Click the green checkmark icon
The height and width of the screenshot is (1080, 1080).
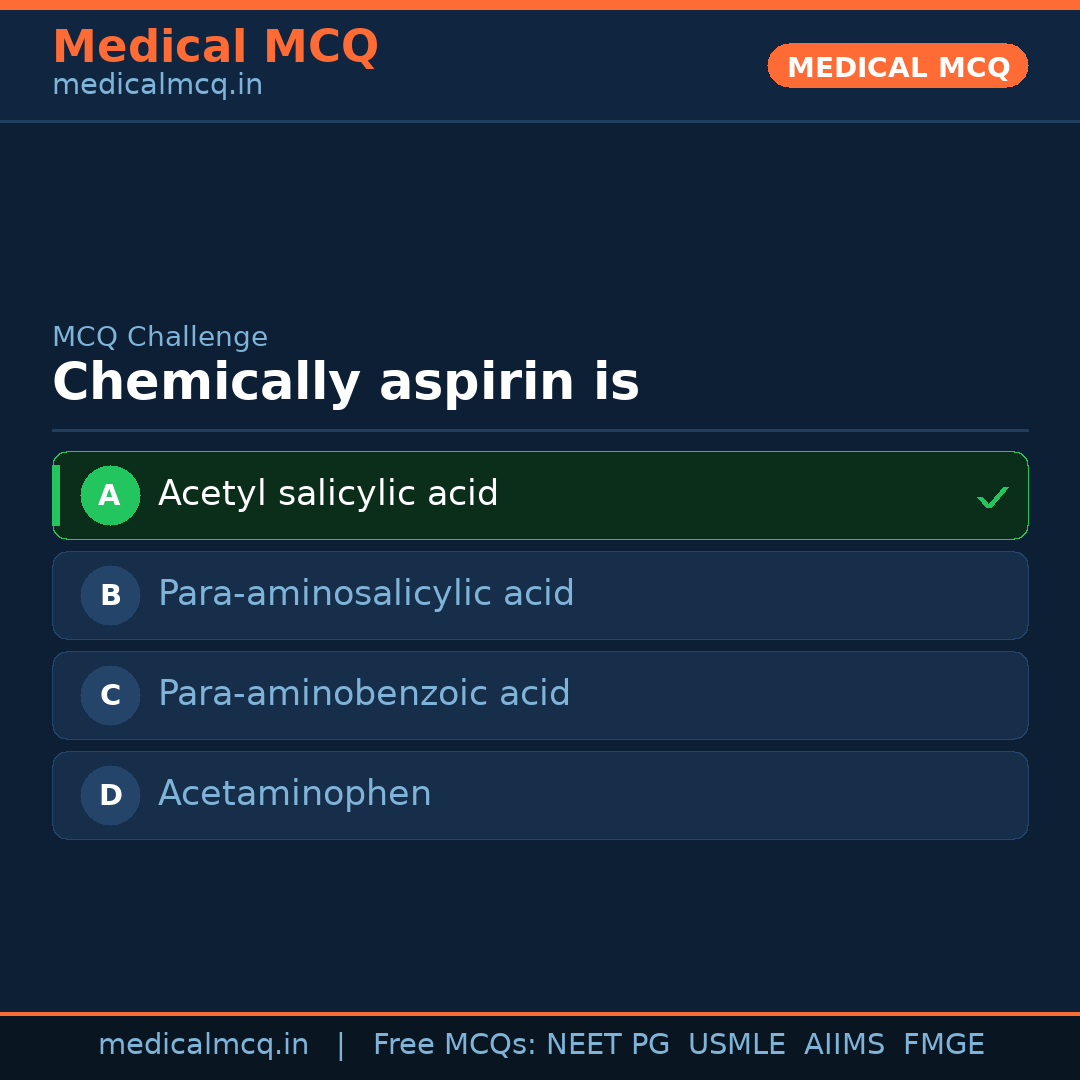[x=992, y=497]
